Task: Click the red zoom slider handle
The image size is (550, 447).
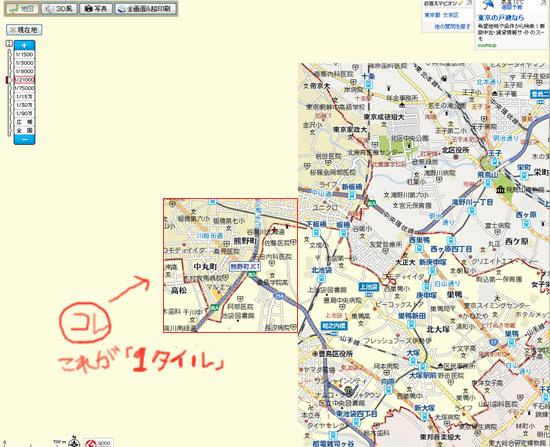Action: coord(8,80)
